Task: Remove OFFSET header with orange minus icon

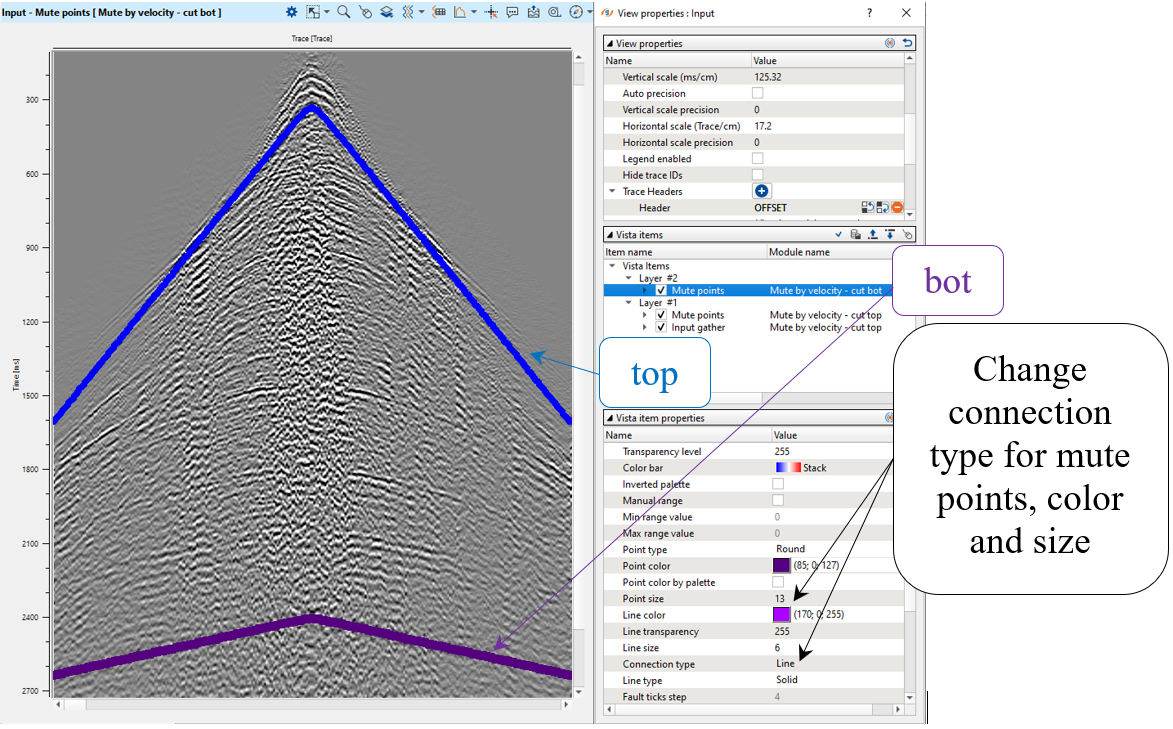Action: 897,208
